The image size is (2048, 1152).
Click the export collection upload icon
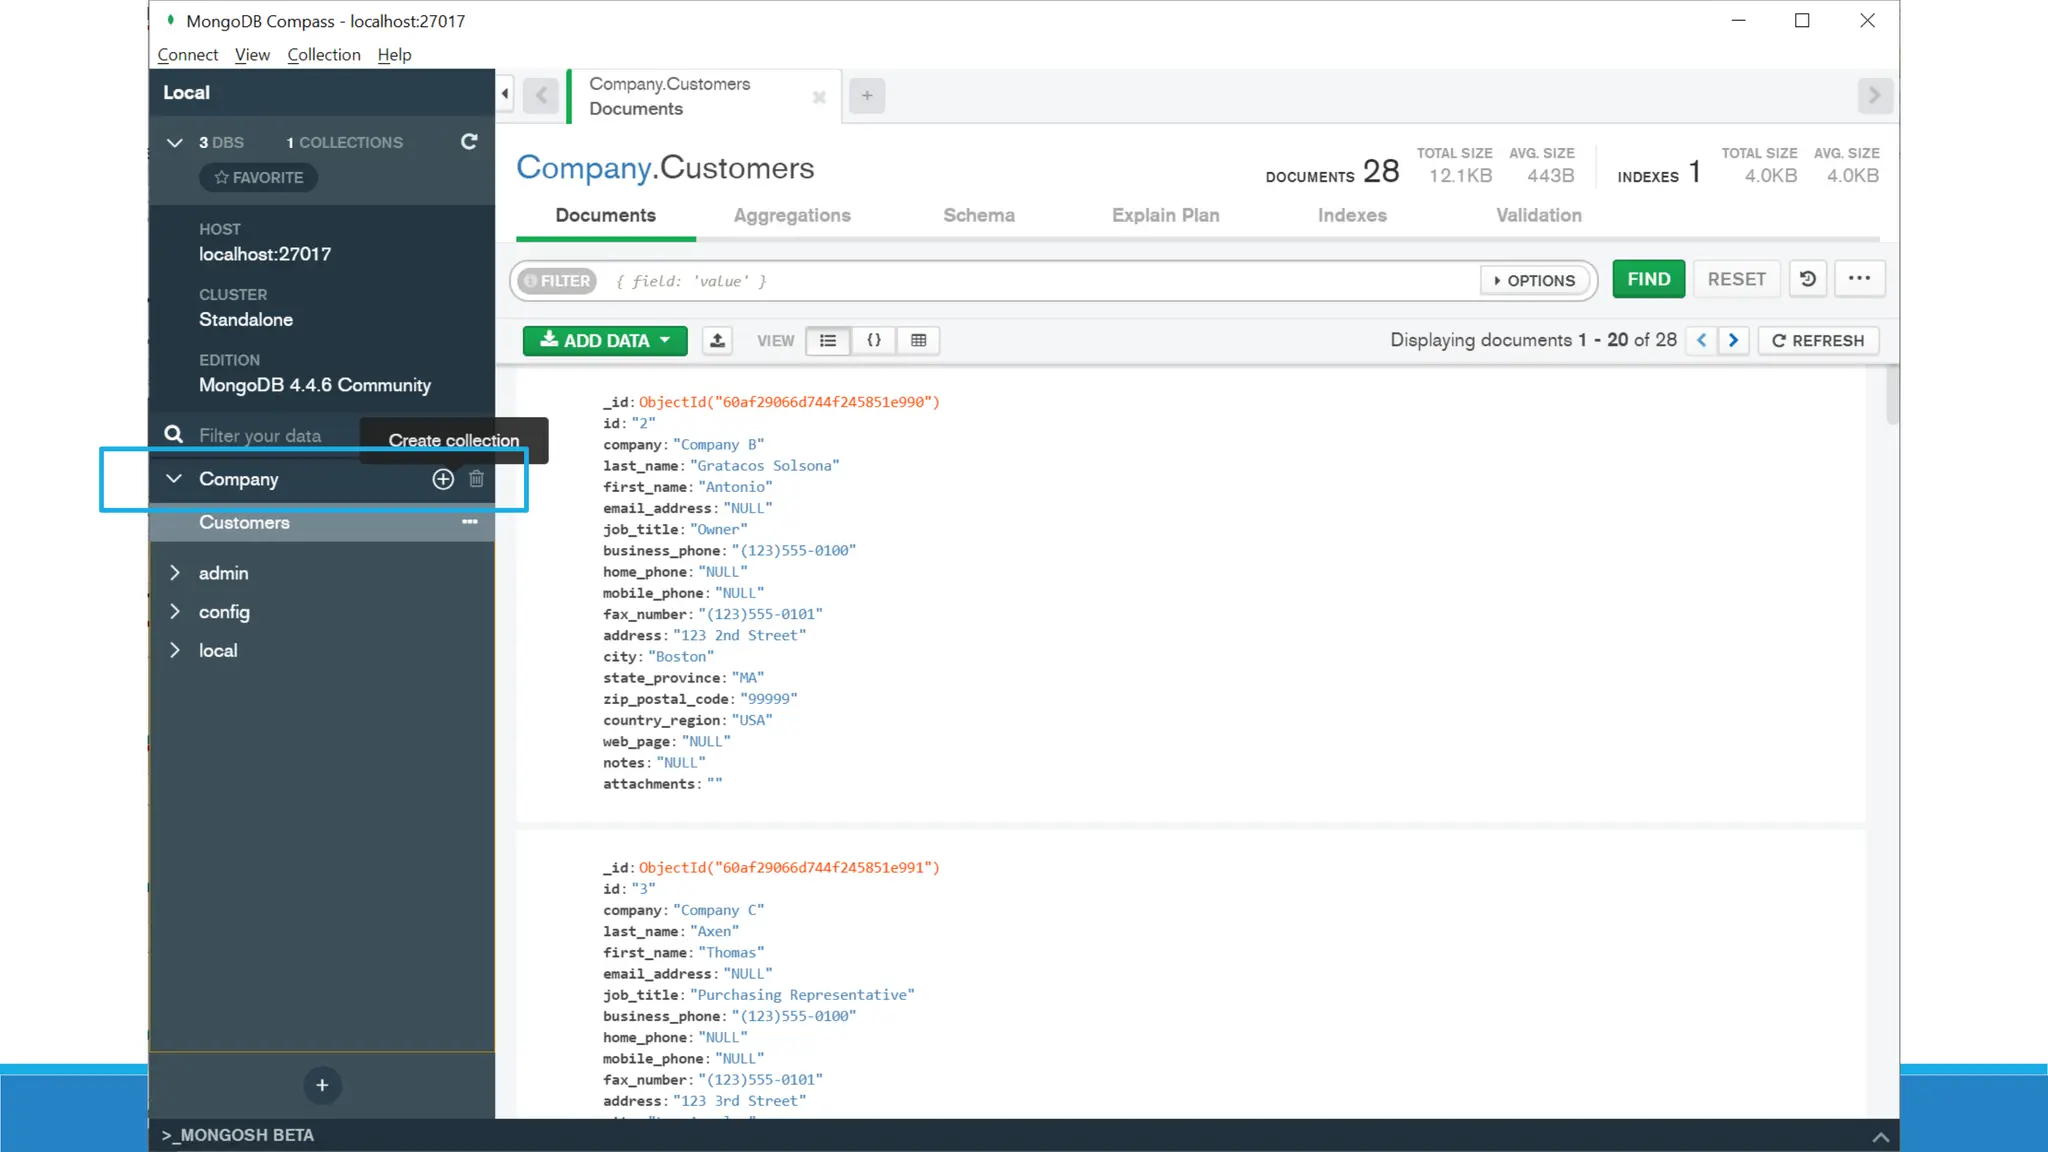(x=717, y=341)
